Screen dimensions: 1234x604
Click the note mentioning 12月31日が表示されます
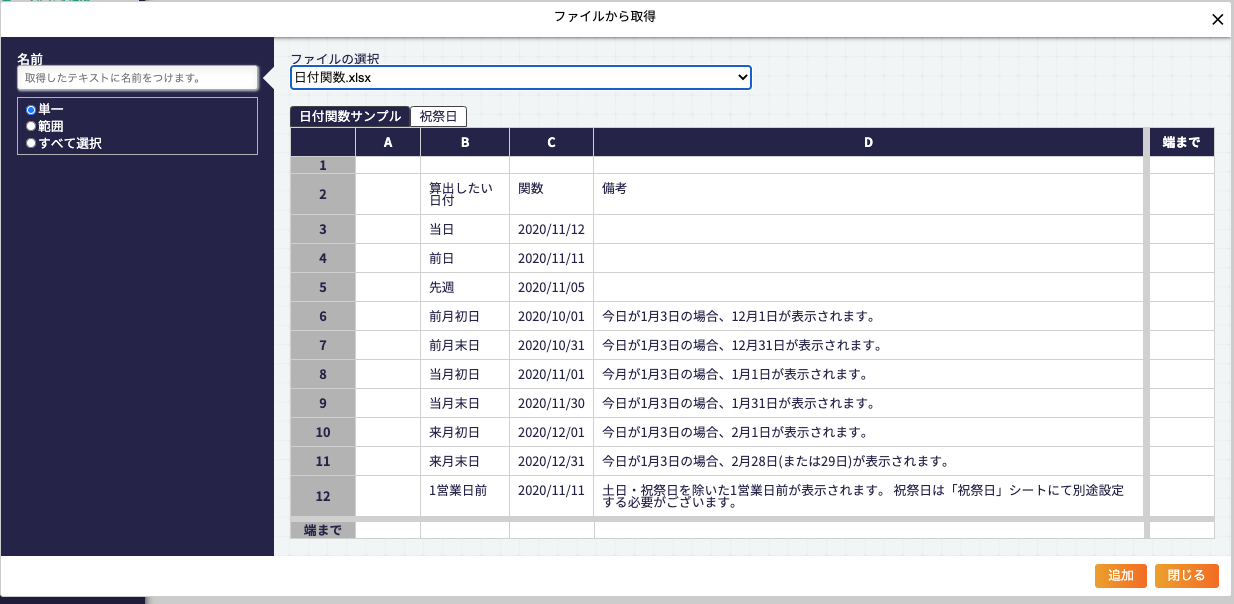[868, 345]
